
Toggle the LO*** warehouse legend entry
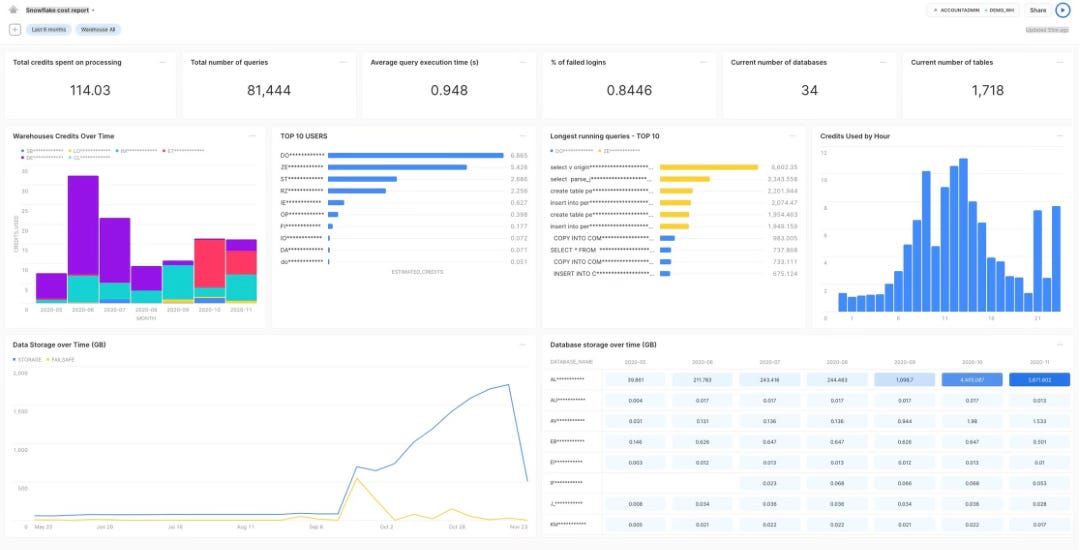[89, 150]
